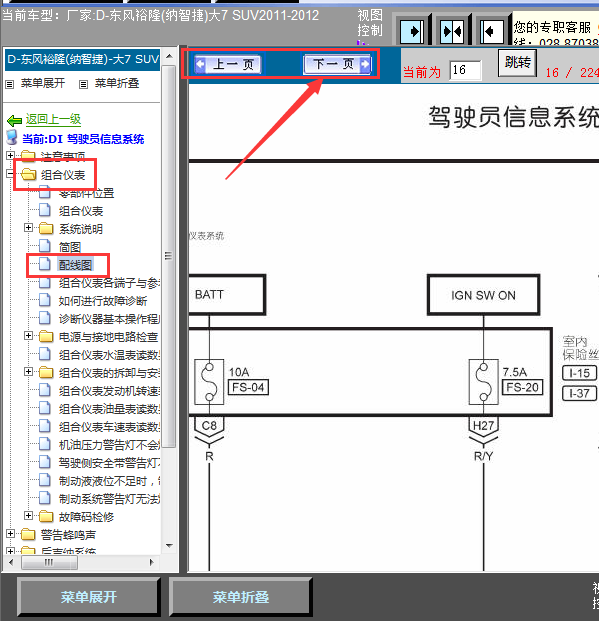Viewport: 599px width, 621px height.
Task: Open 机油压力警告灯不会 document
Action: coord(109,445)
